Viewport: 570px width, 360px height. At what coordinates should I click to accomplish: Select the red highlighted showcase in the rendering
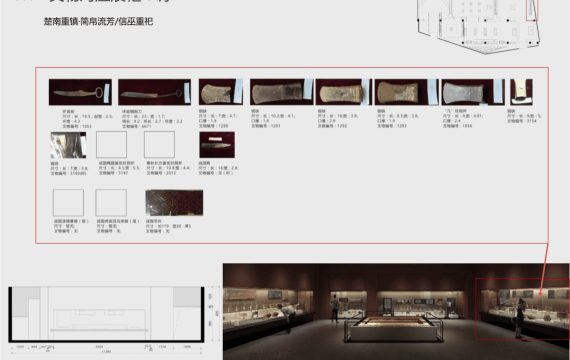click(x=522, y=309)
